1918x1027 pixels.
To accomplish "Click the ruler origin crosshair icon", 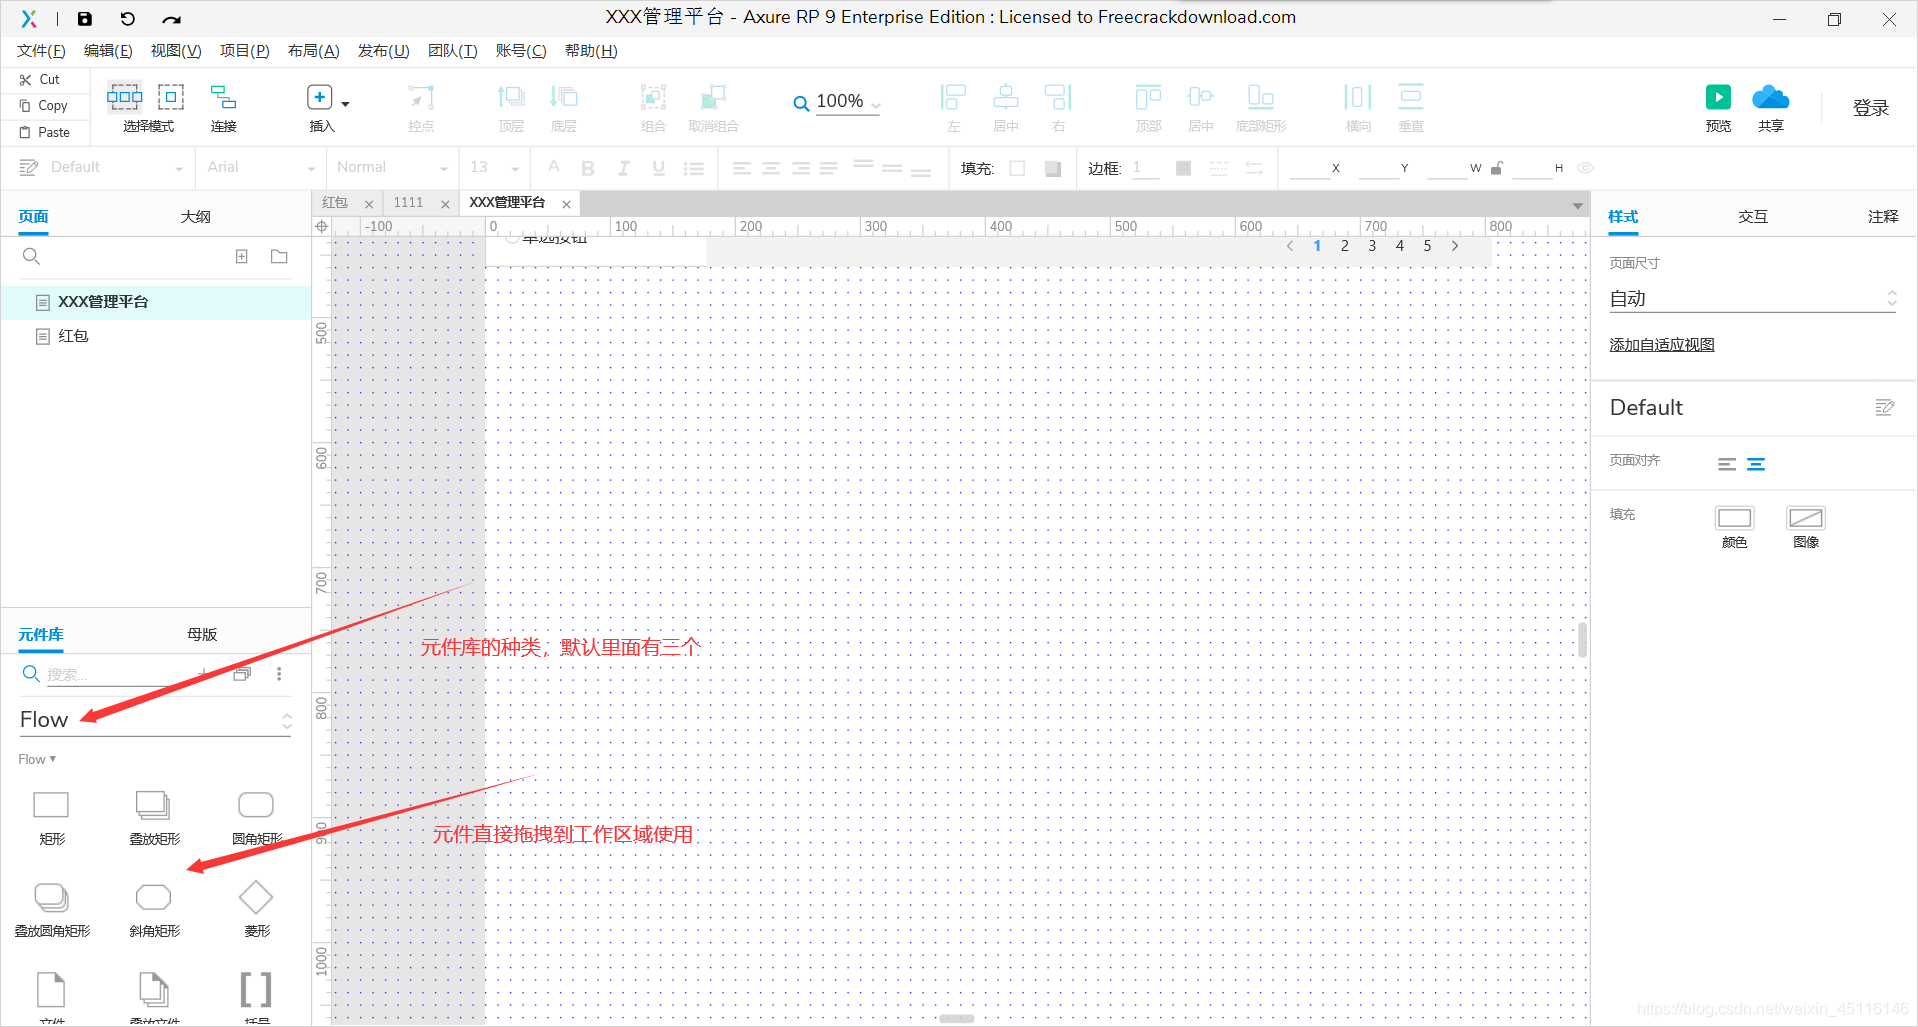I will [x=322, y=227].
